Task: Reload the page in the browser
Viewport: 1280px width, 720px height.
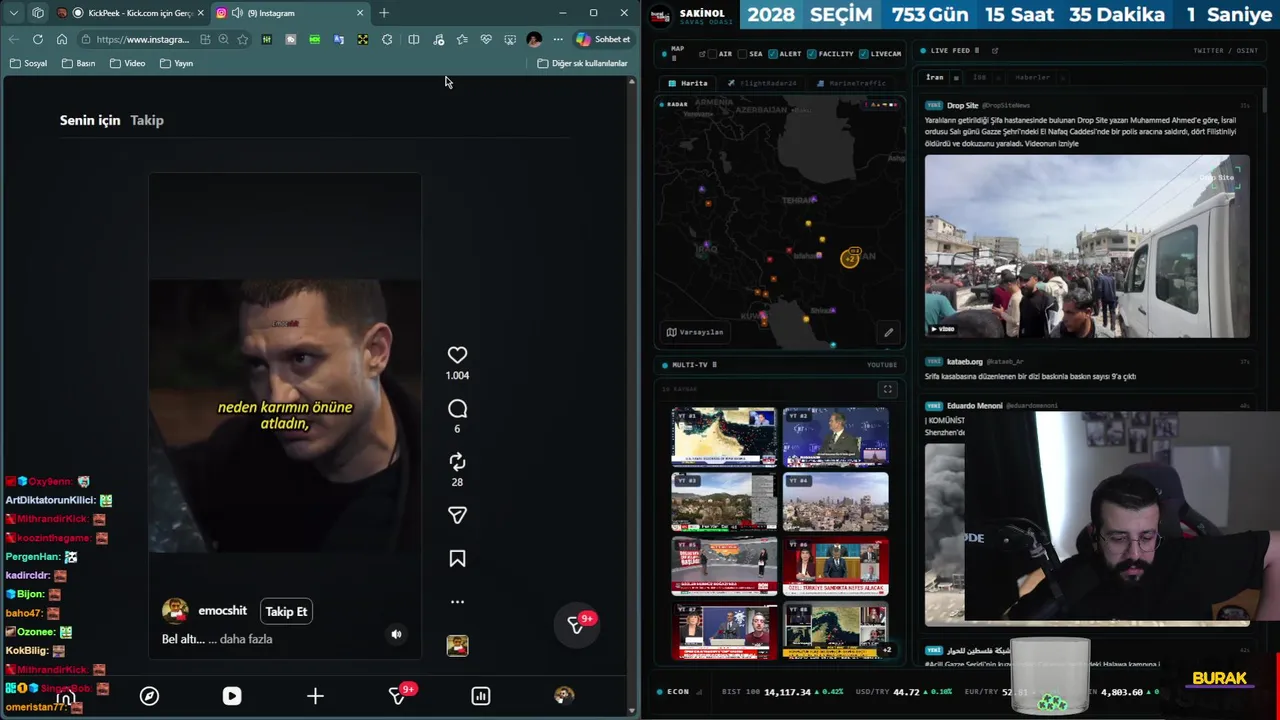Action: coord(38,39)
